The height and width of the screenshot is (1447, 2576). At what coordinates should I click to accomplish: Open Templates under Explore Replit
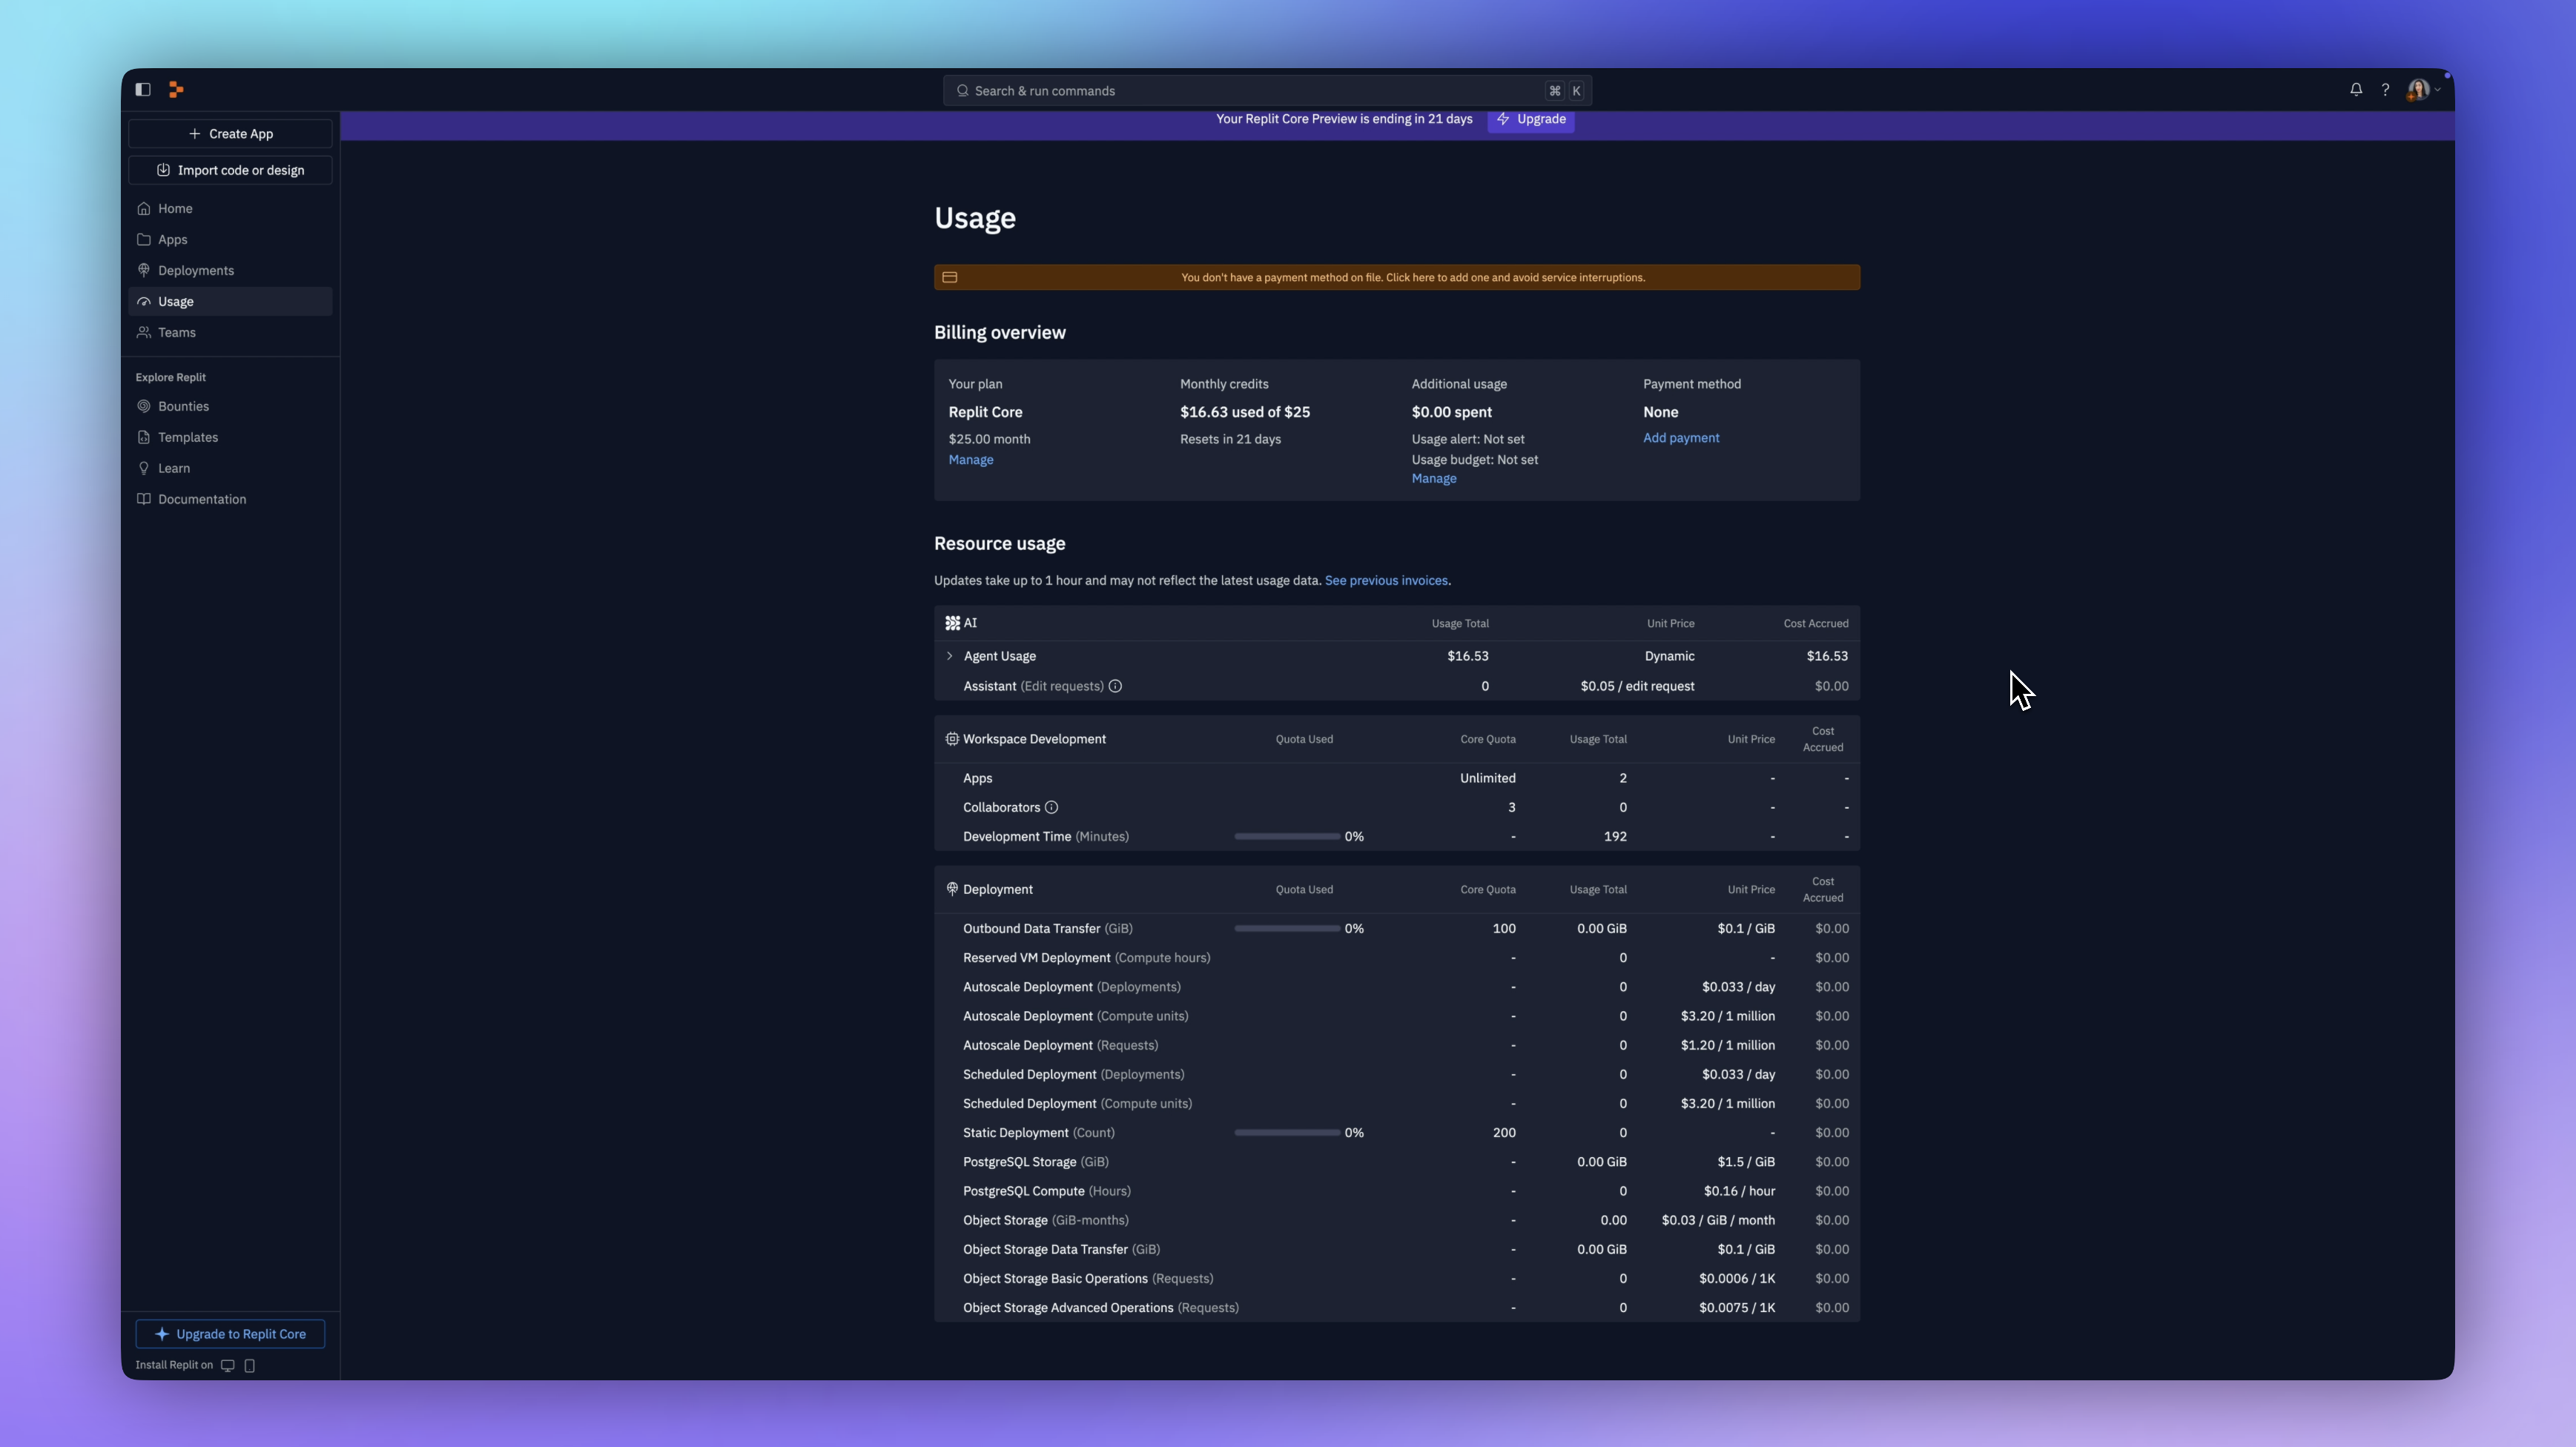(x=230, y=438)
